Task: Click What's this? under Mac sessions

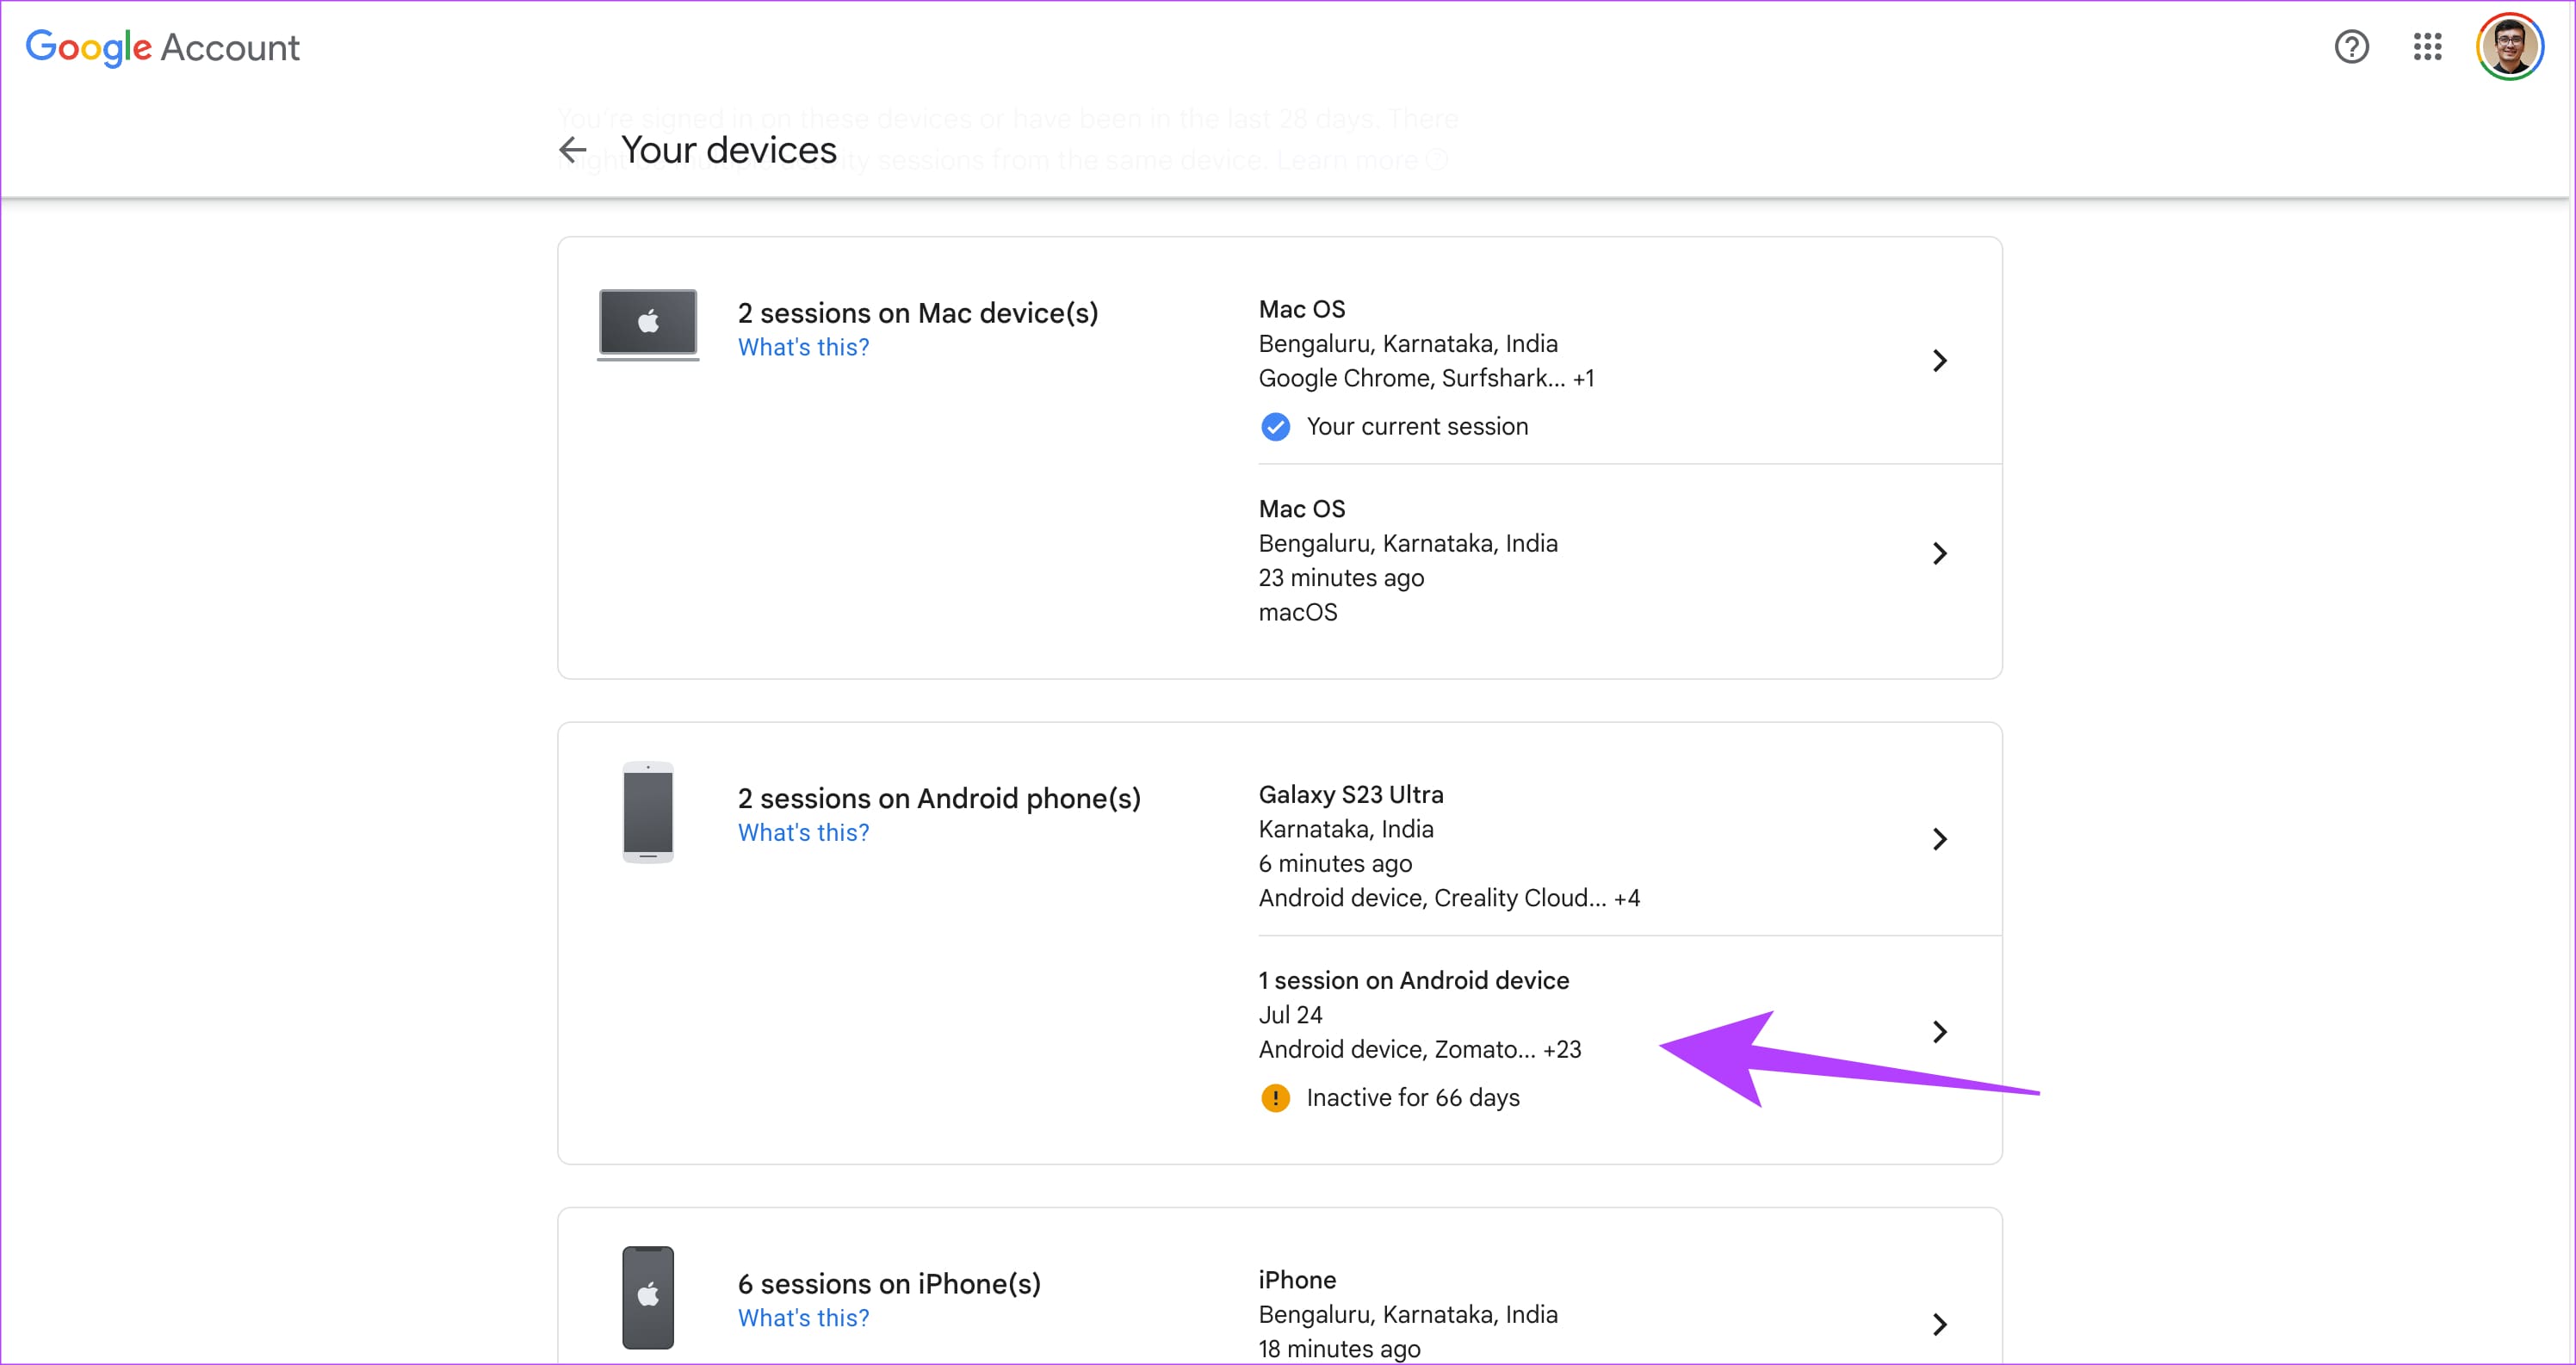Action: (x=803, y=347)
